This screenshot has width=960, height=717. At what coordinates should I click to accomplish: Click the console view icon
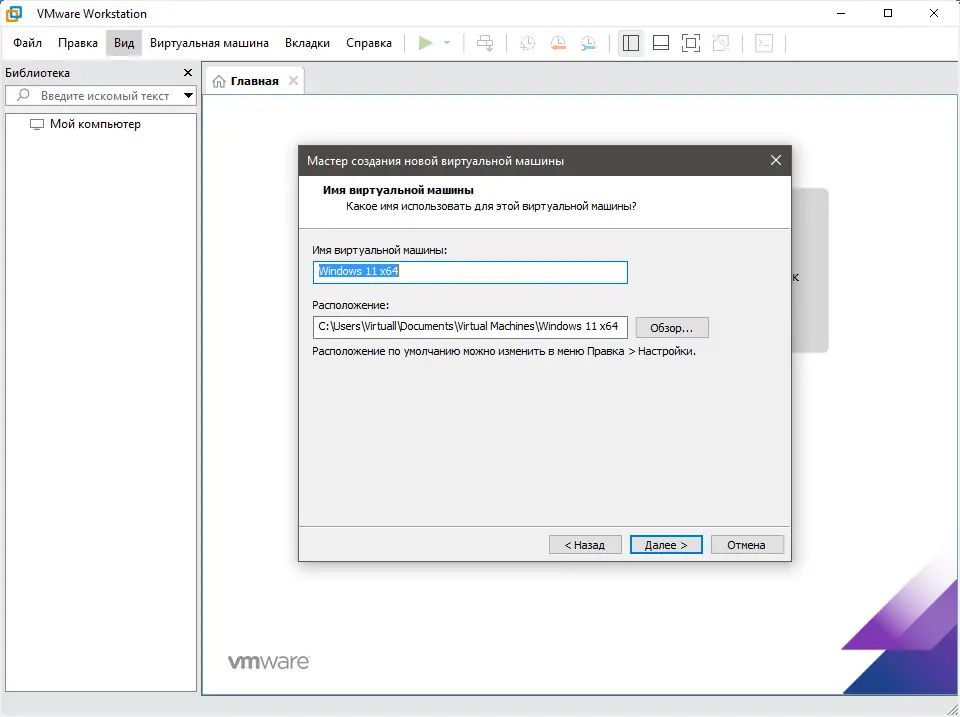[x=763, y=43]
